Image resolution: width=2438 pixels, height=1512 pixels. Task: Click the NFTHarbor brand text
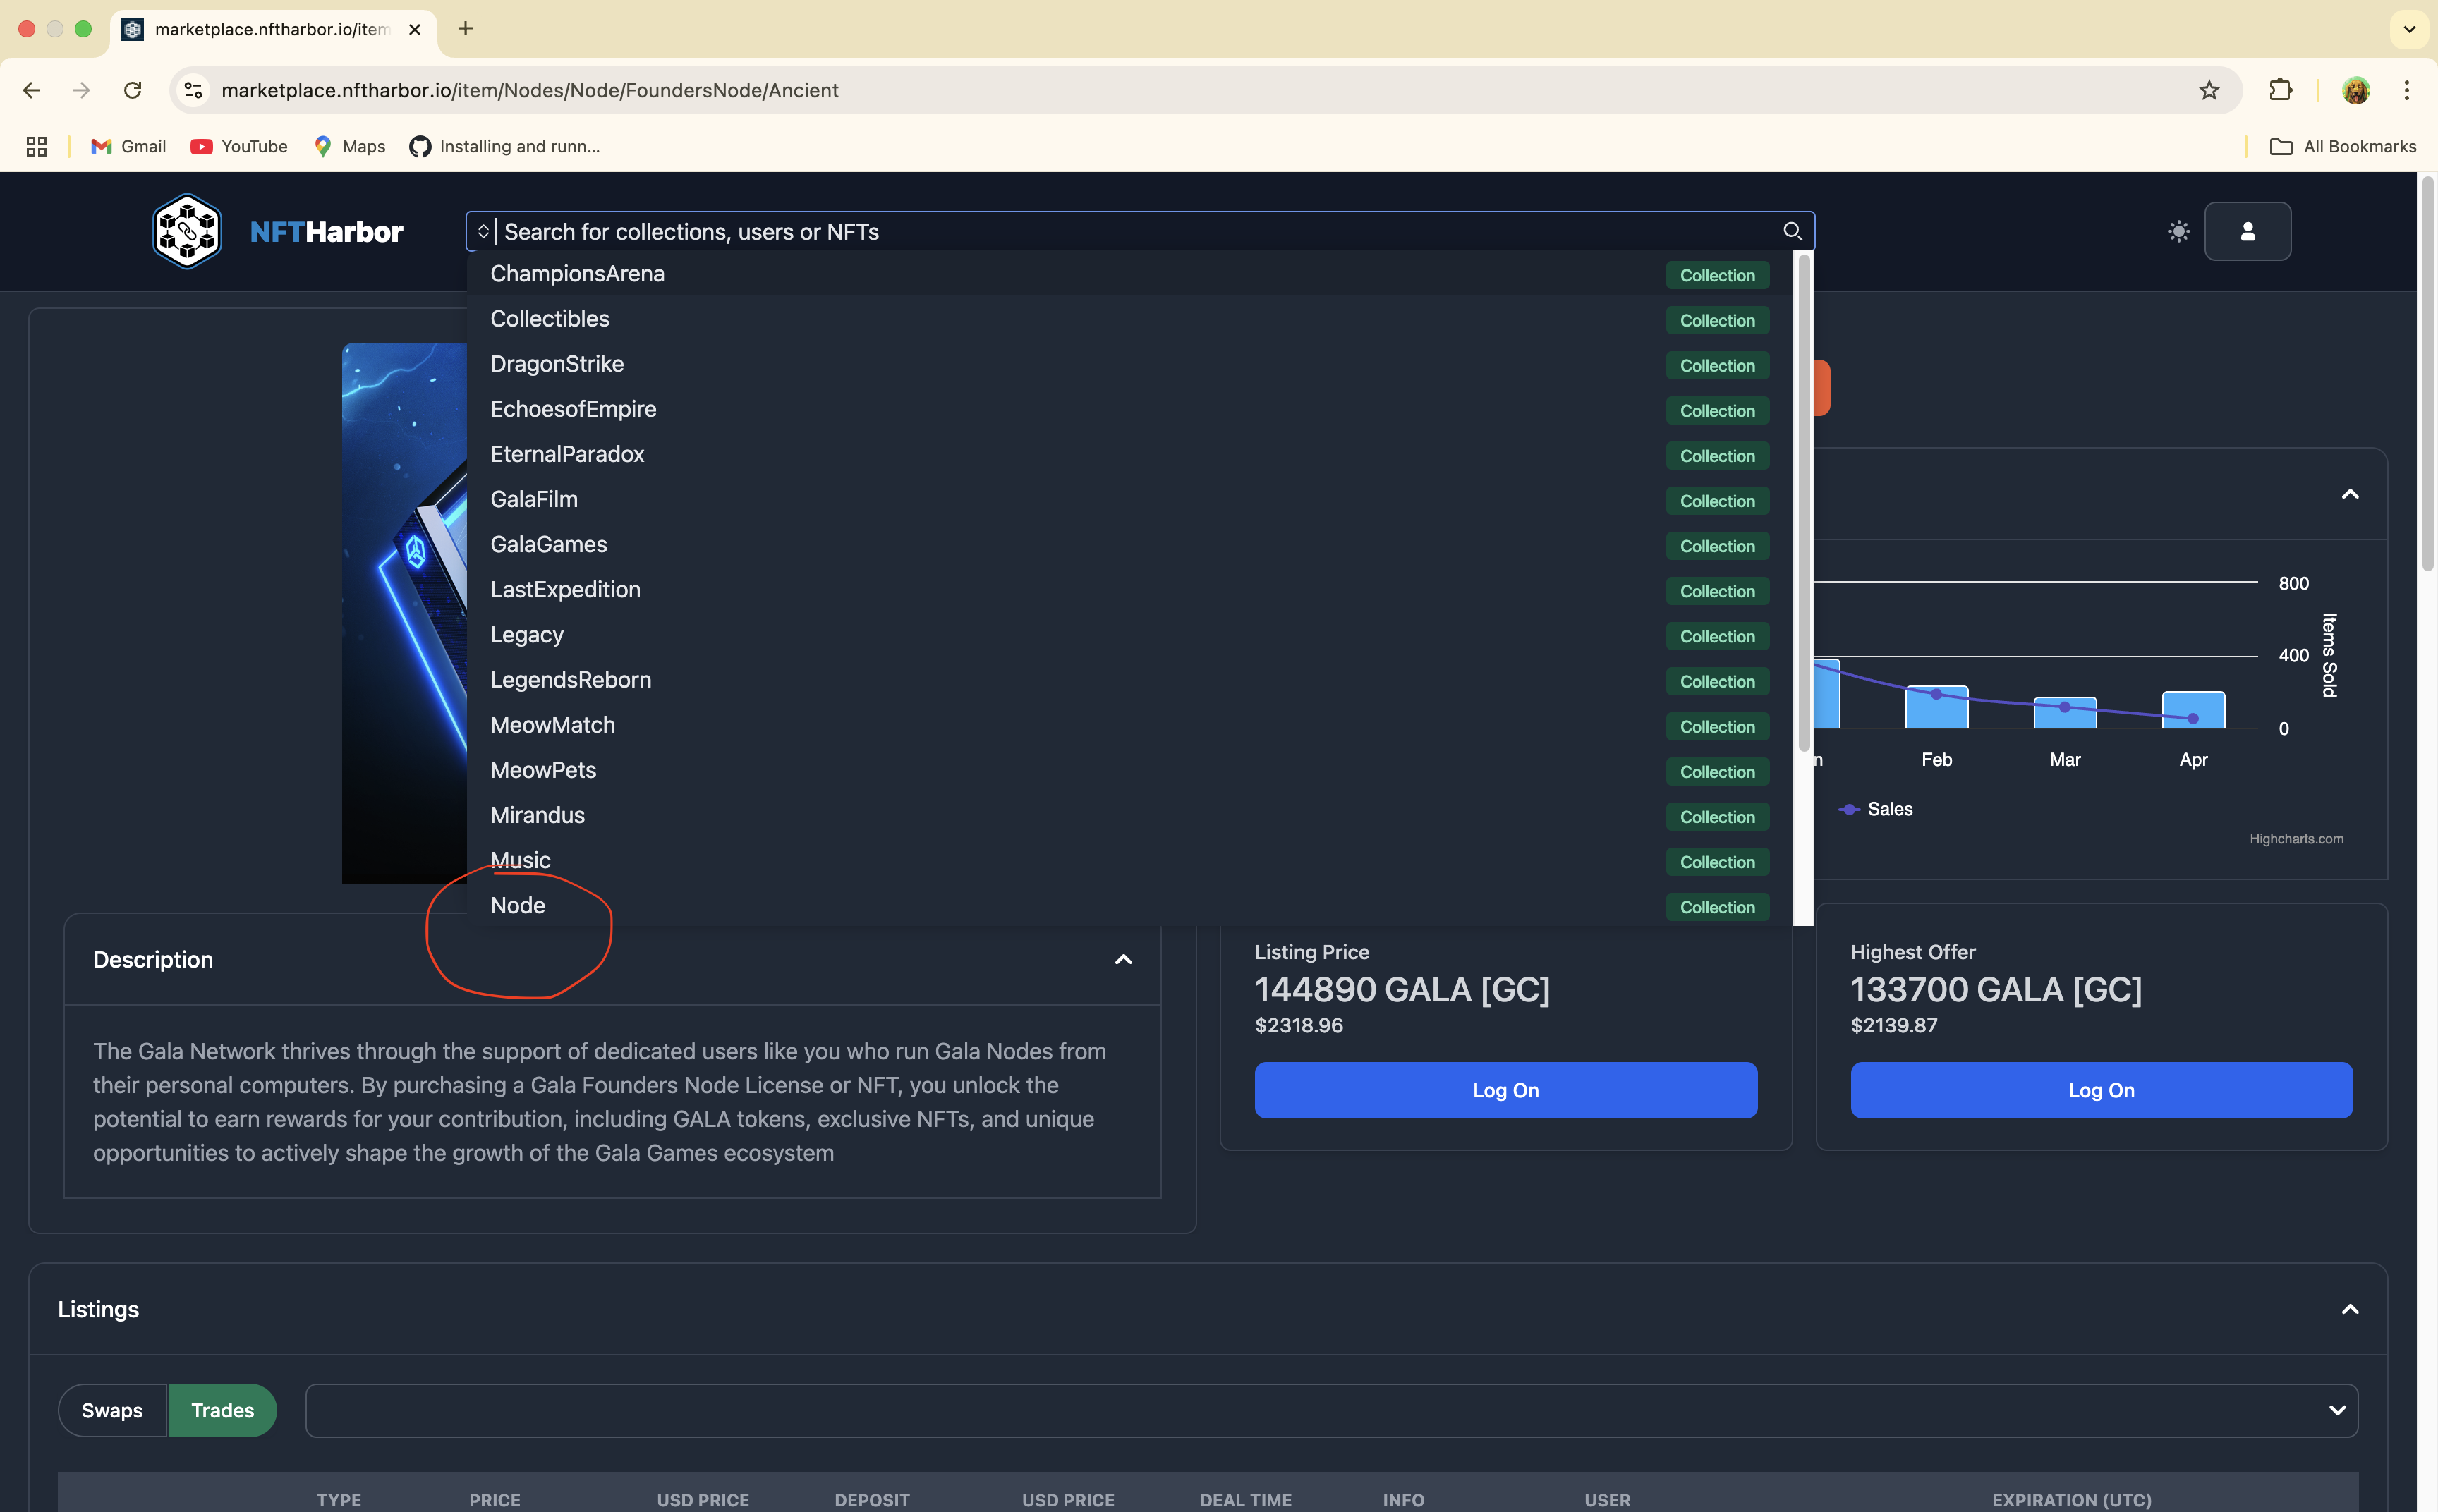coord(326,232)
